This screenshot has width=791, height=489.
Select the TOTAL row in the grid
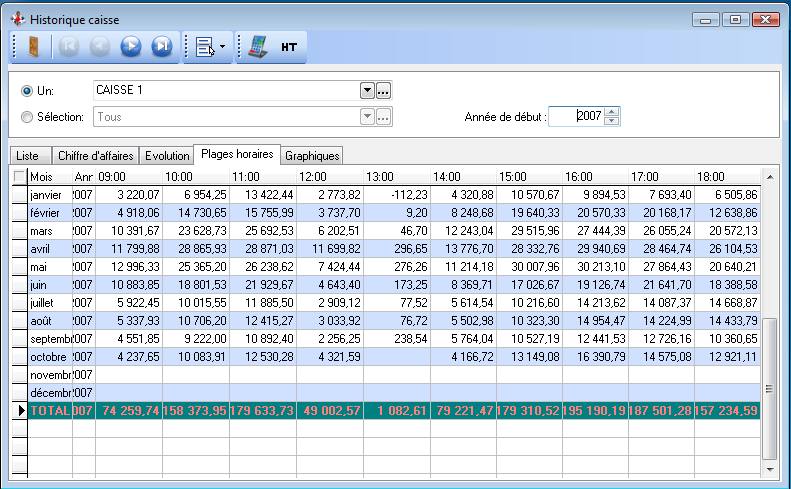tap(50, 410)
